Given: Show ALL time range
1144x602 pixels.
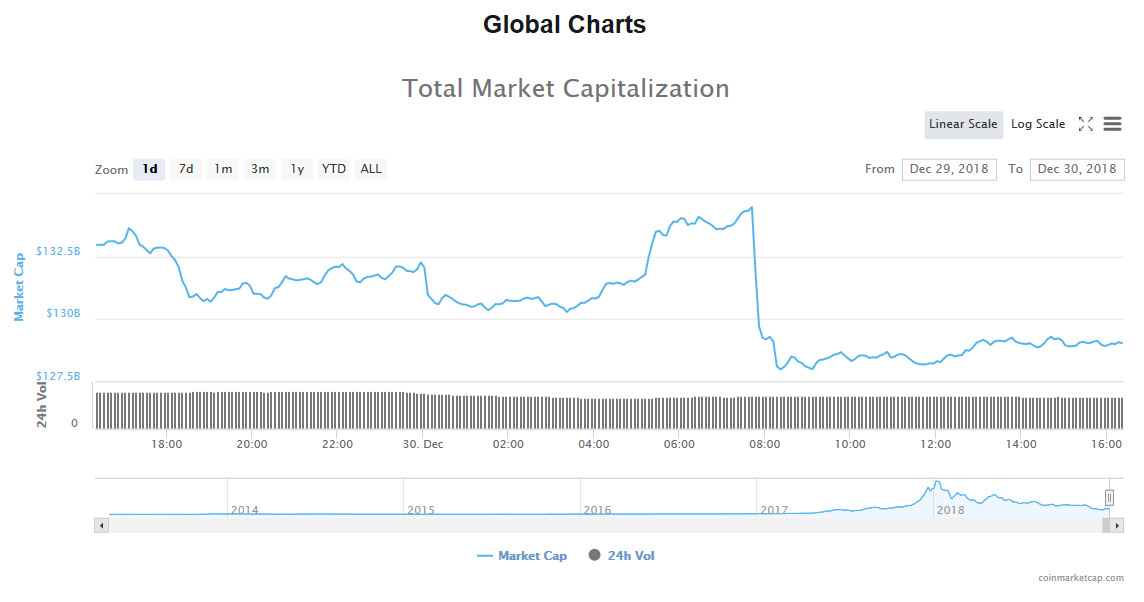Looking at the screenshot, I should (371, 169).
